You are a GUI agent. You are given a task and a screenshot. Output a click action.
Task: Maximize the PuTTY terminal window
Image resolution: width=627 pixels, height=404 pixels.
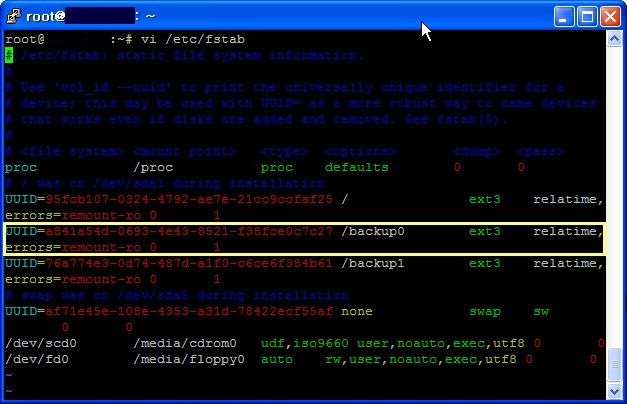click(x=587, y=17)
